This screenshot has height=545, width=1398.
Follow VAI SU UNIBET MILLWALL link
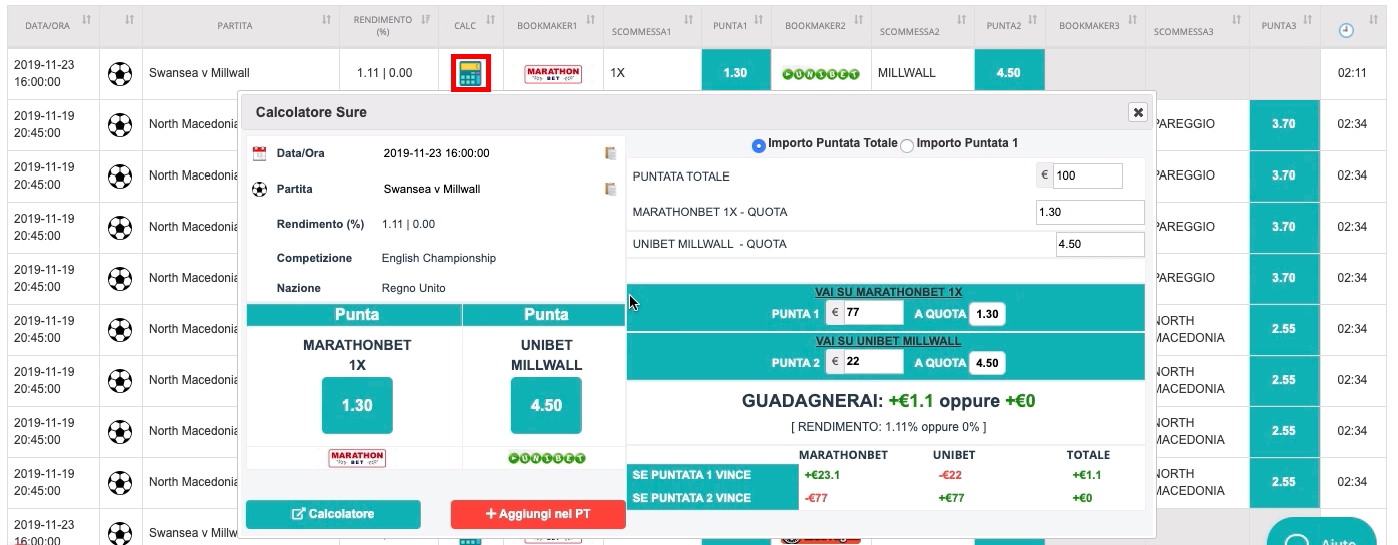pos(888,341)
